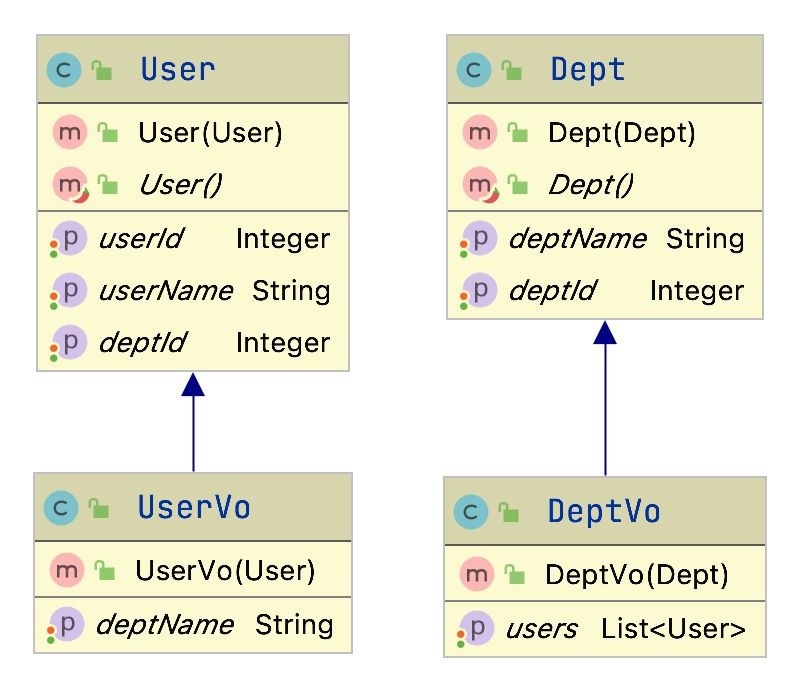Click green lock icon beside DeptVo(Dept)

(515, 574)
